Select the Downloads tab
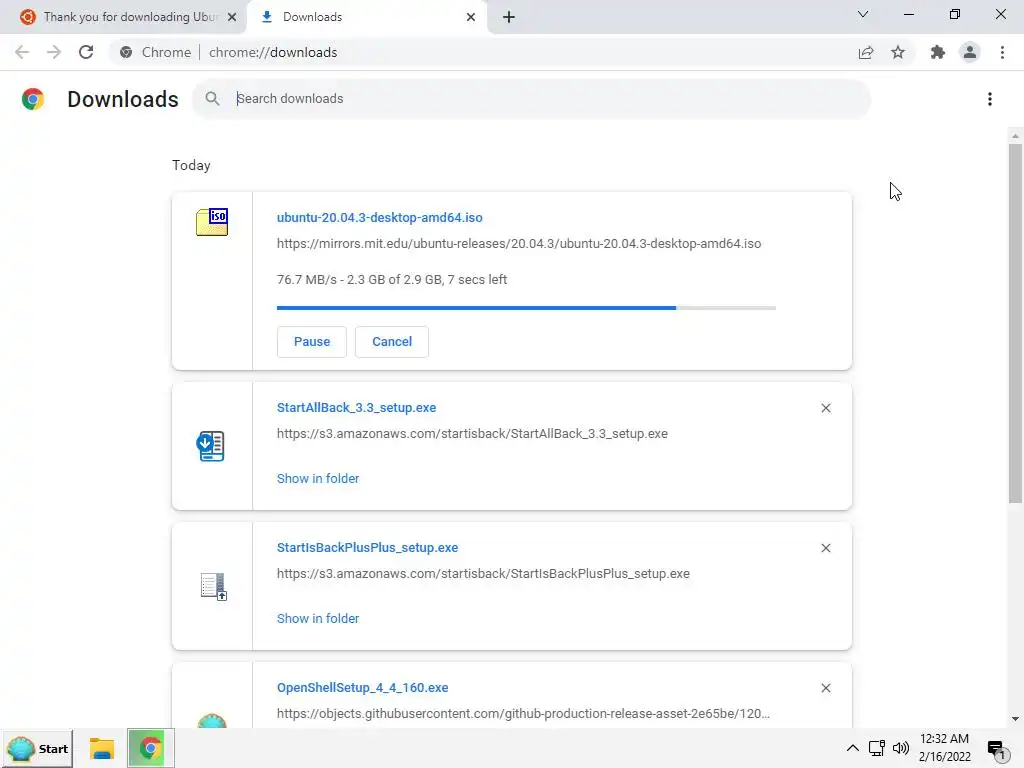Screen dimensions: 1024x768 click(x=368, y=17)
